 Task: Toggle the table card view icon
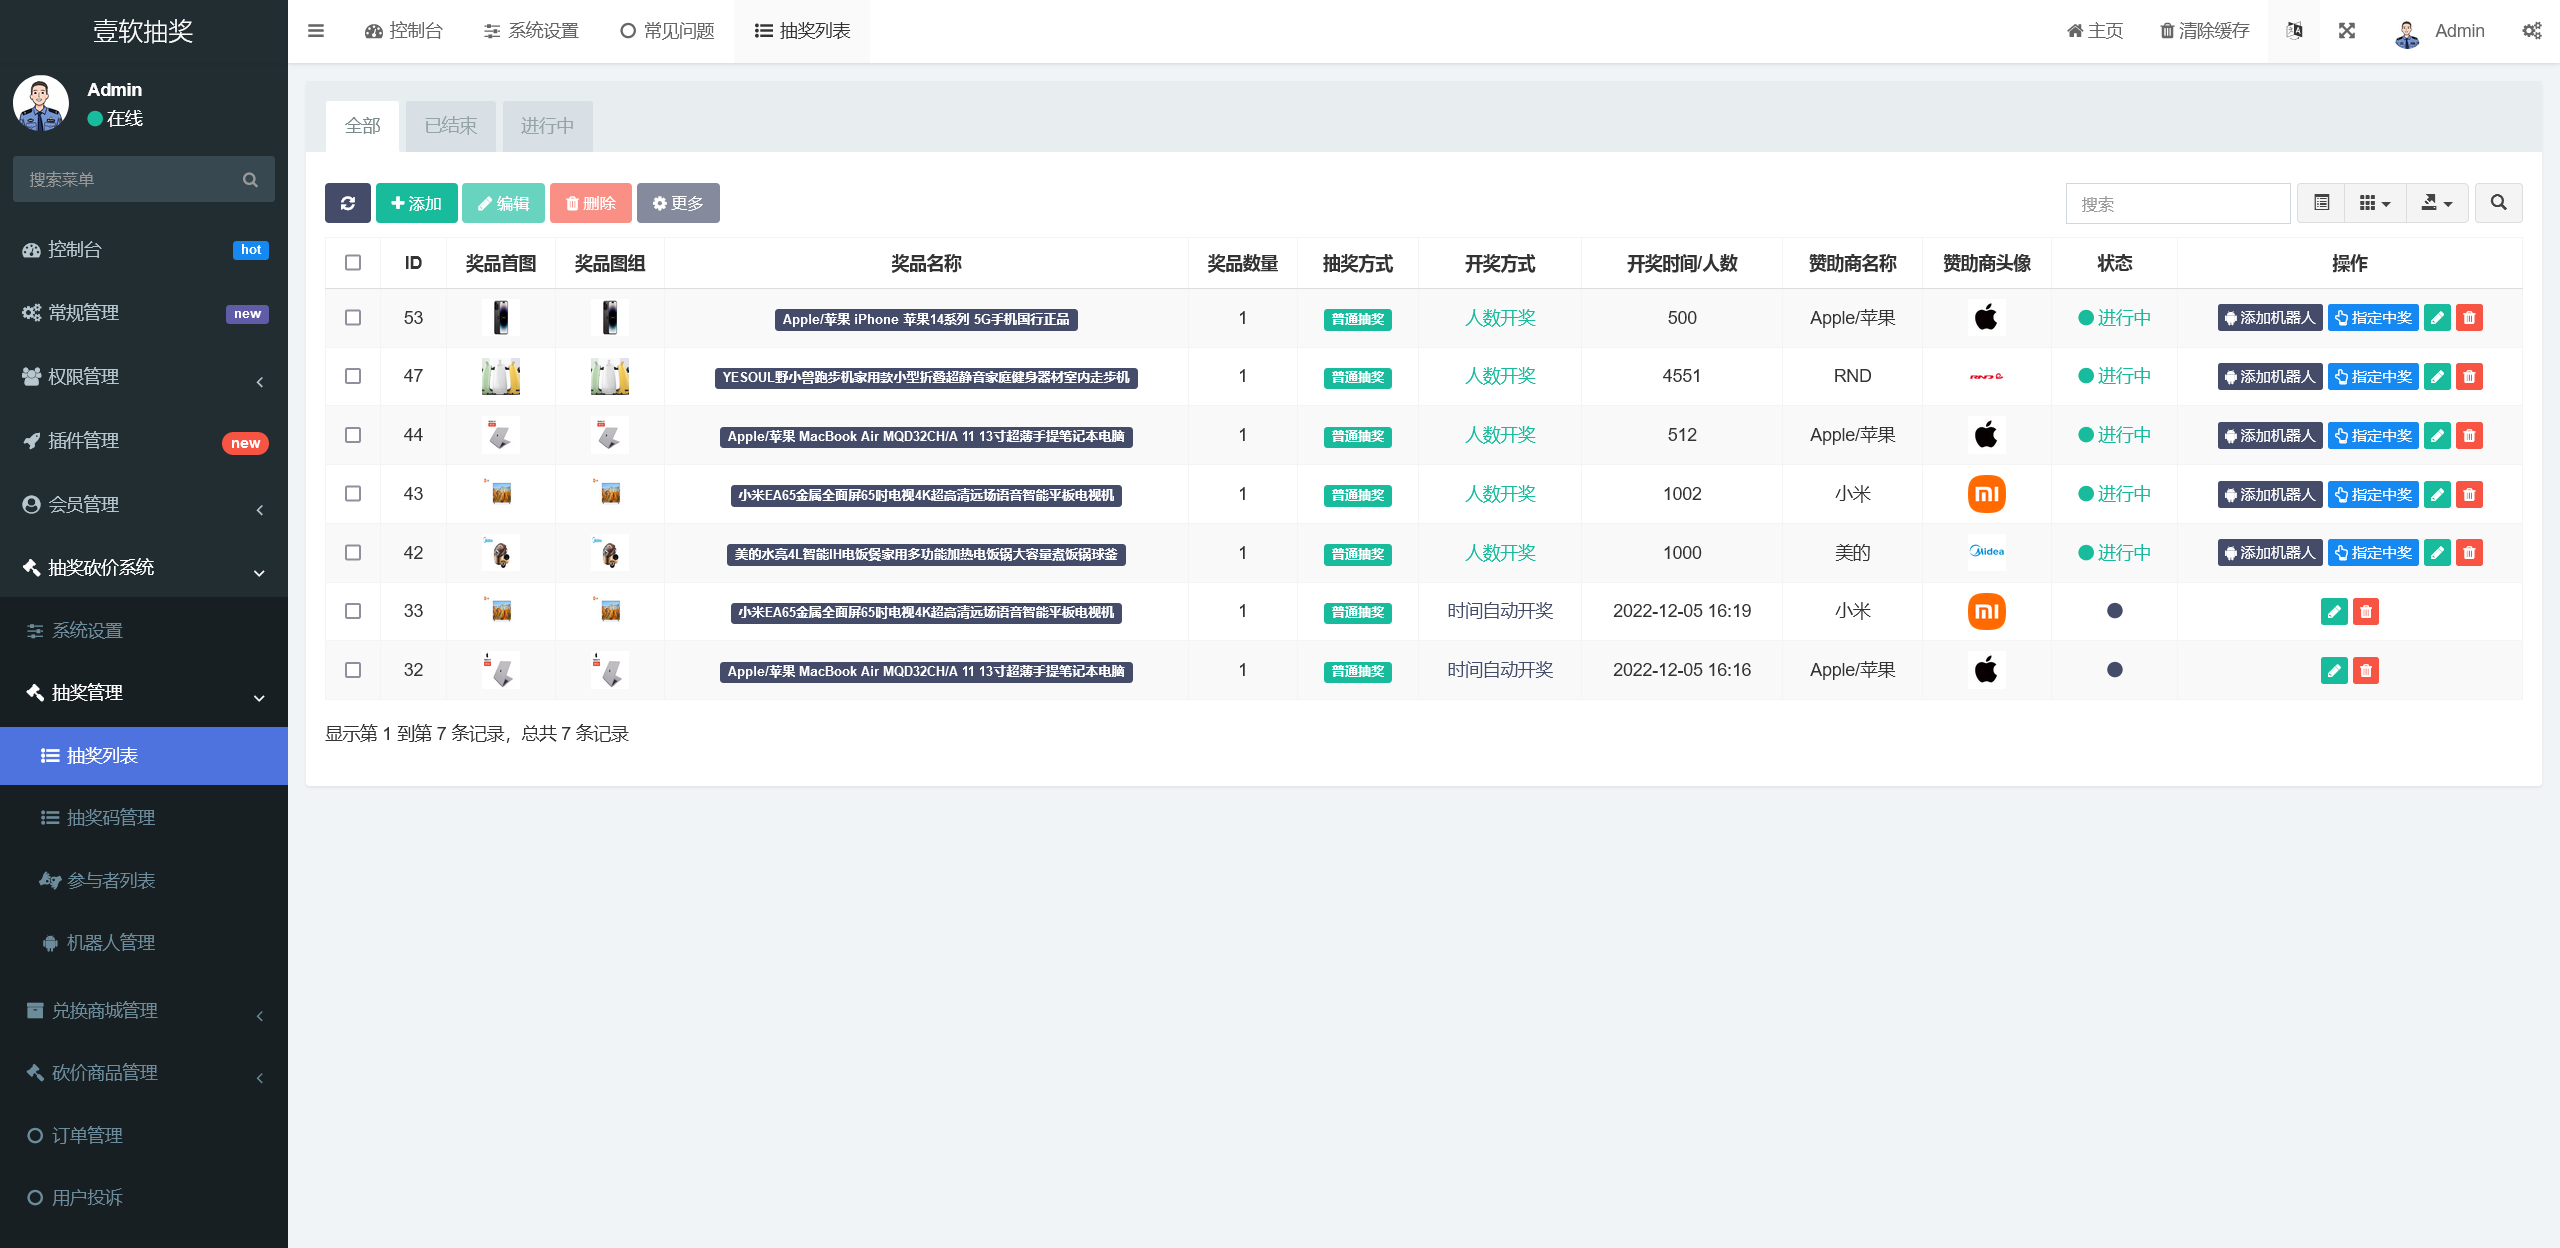click(x=2321, y=203)
